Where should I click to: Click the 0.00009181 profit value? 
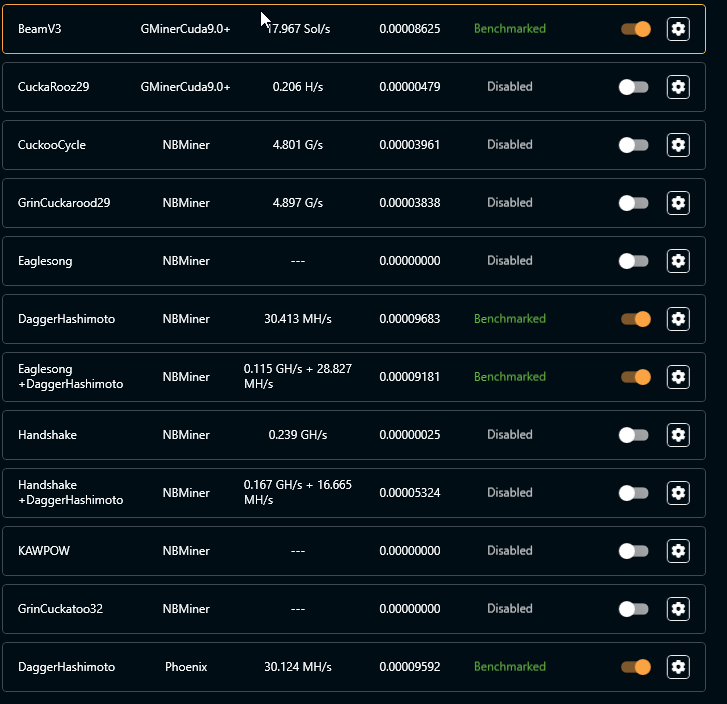409,377
